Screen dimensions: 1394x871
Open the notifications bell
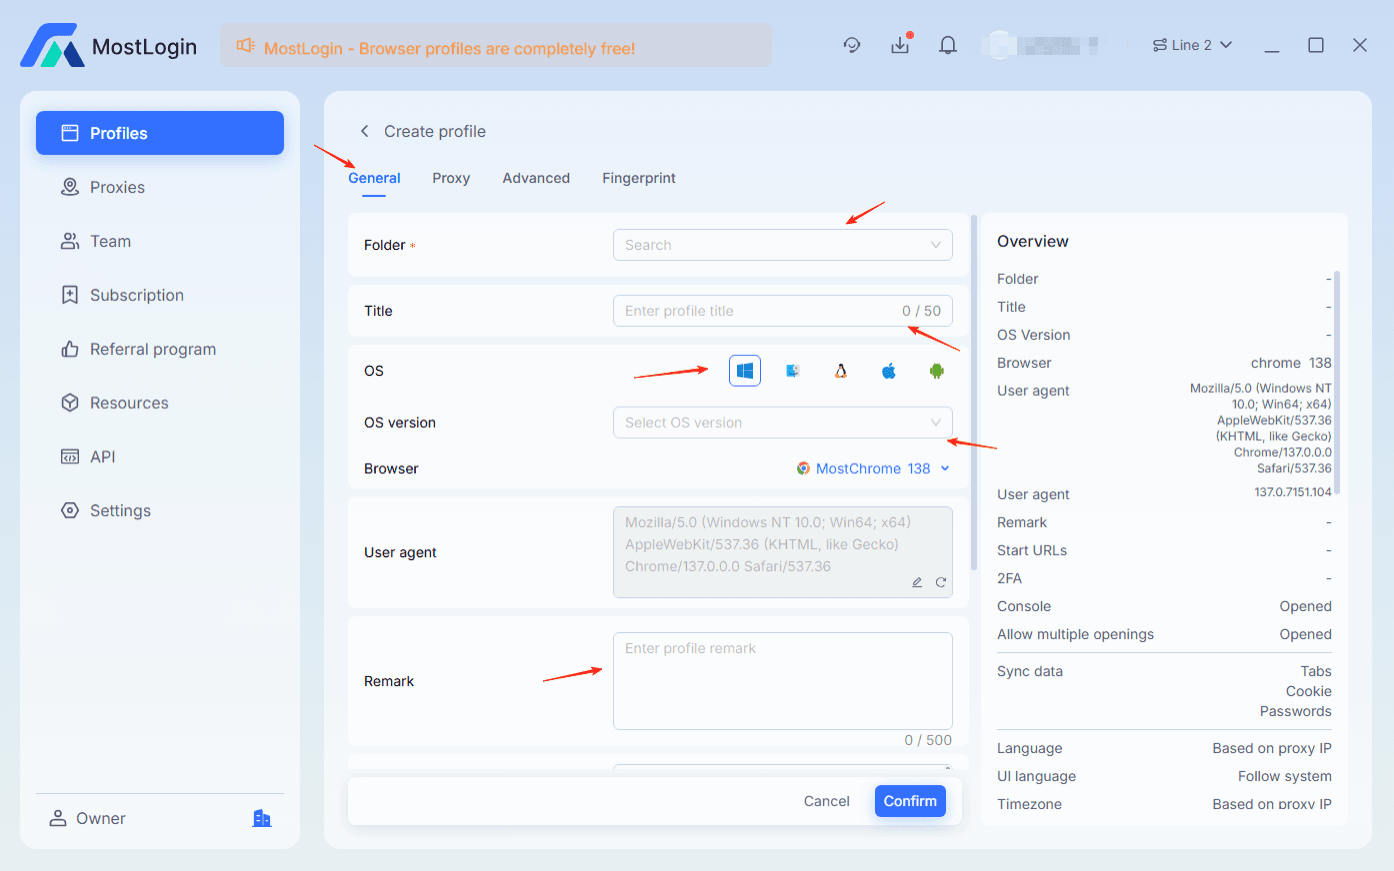948,45
